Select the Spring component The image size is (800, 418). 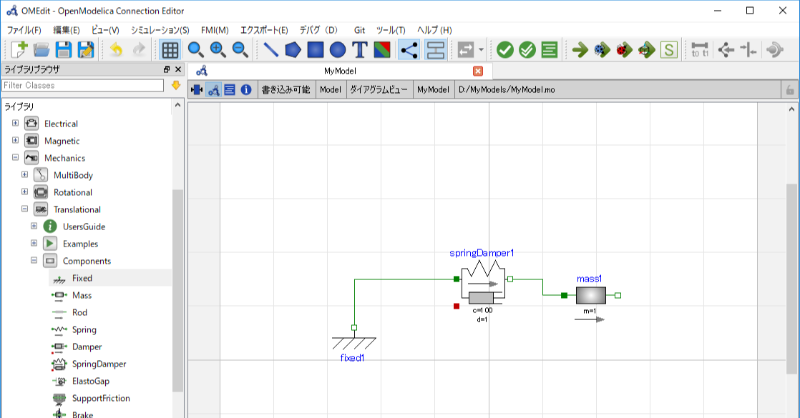(x=84, y=330)
